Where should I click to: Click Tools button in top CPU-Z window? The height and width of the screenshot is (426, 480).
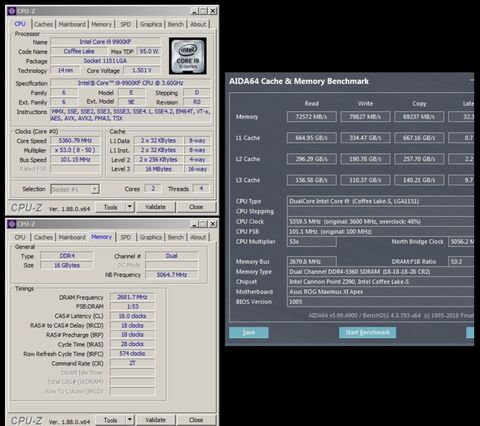(x=110, y=207)
